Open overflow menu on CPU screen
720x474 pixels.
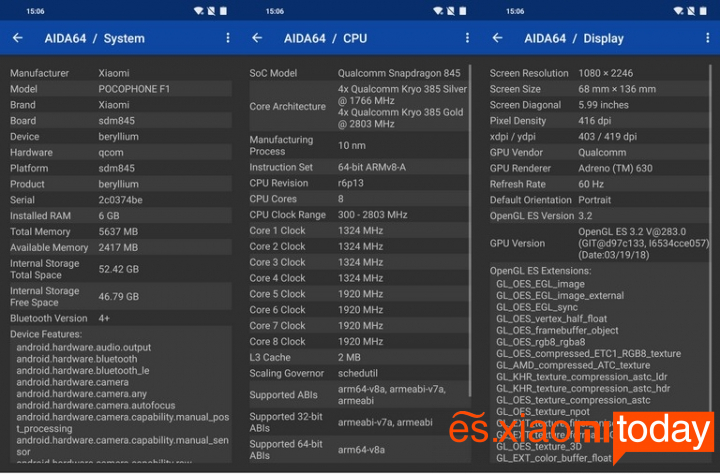pyautogui.click(x=467, y=38)
